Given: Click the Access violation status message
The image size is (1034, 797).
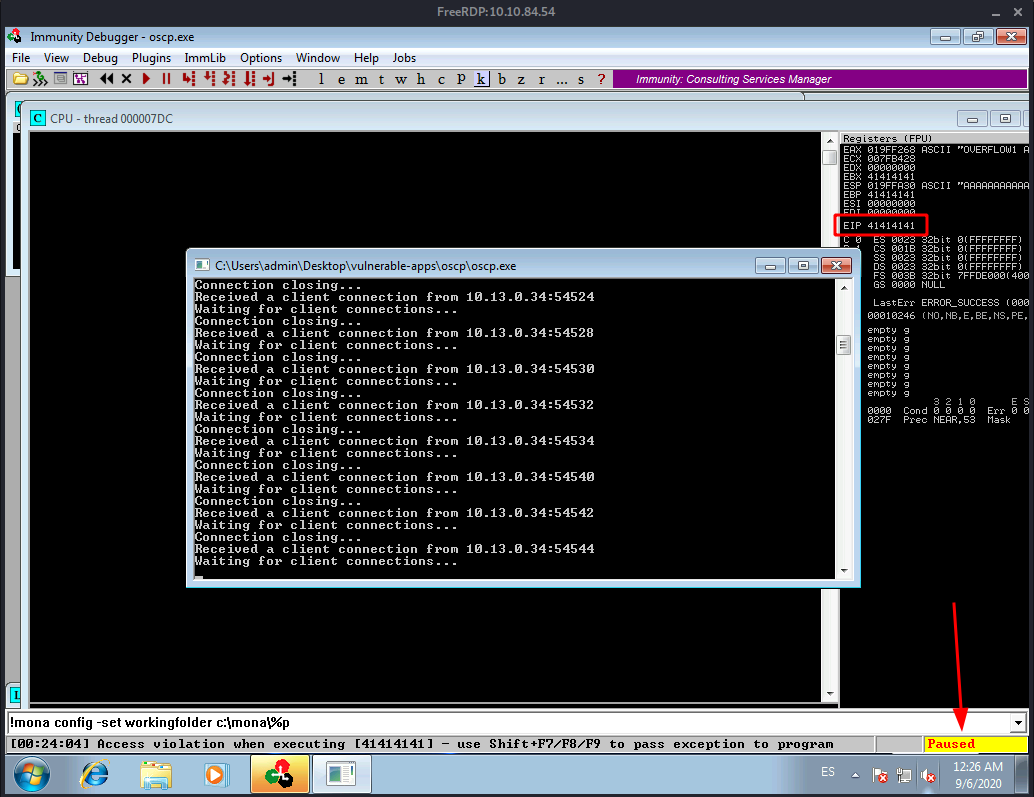Looking at the screenshot, I should [x=422, y=744].
